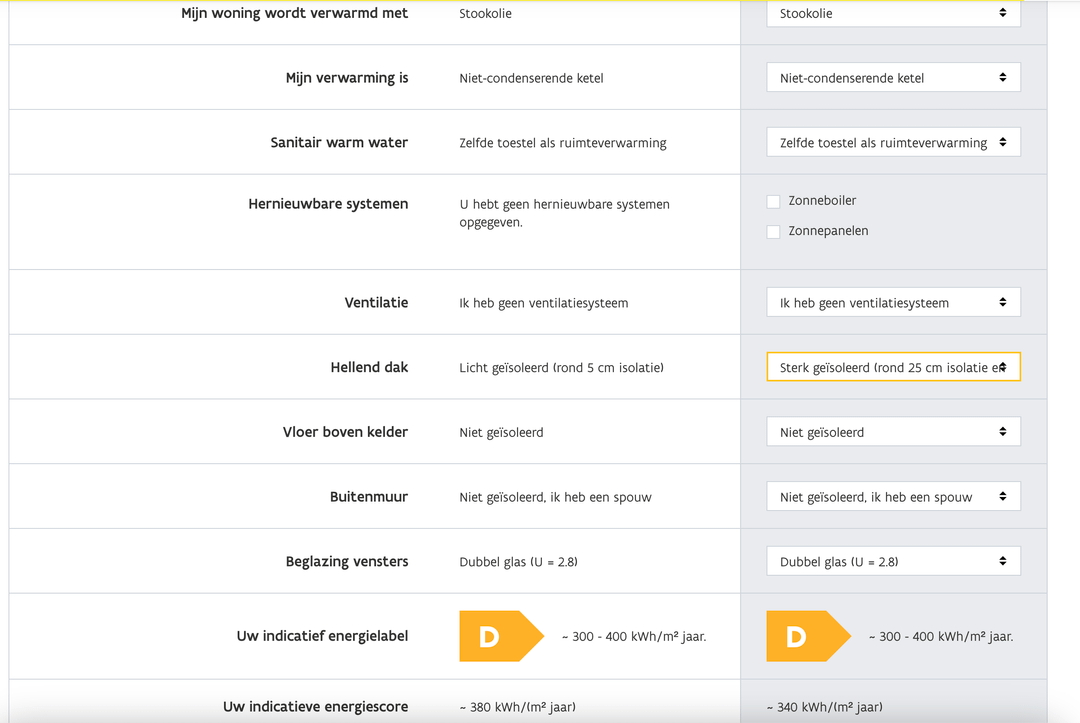
Task: Open the Niet-condenserende ketel dropdown
Action: click(x=893, y=78)
